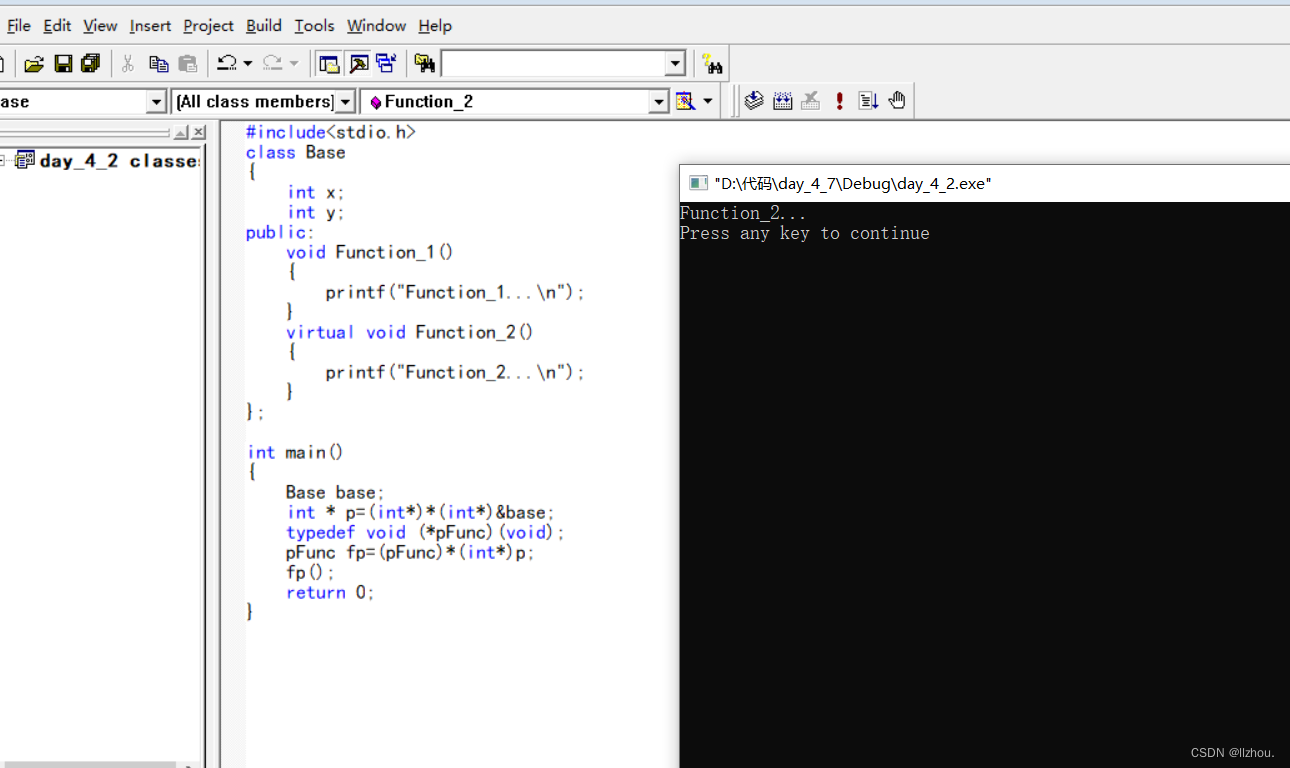Click the WizardBar actions wand icon
Viewport: 1290px width, 768px height.
click(685, 101)
